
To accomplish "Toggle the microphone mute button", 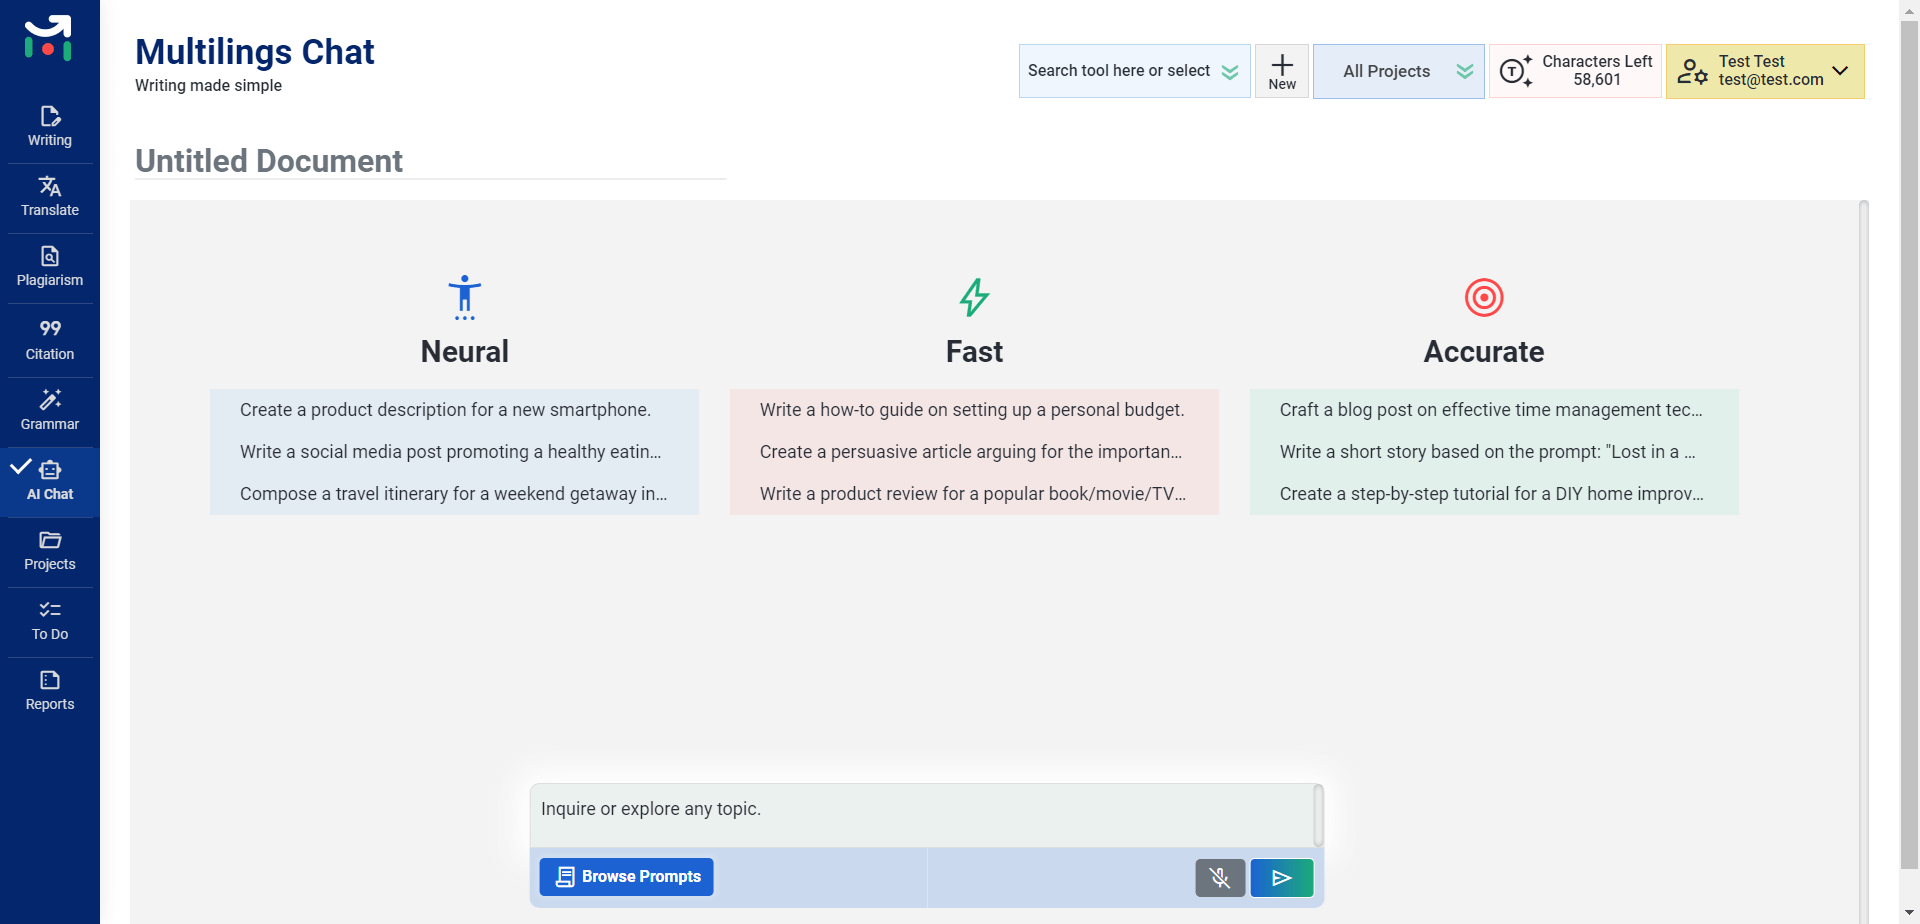I will pos(1219,878).
